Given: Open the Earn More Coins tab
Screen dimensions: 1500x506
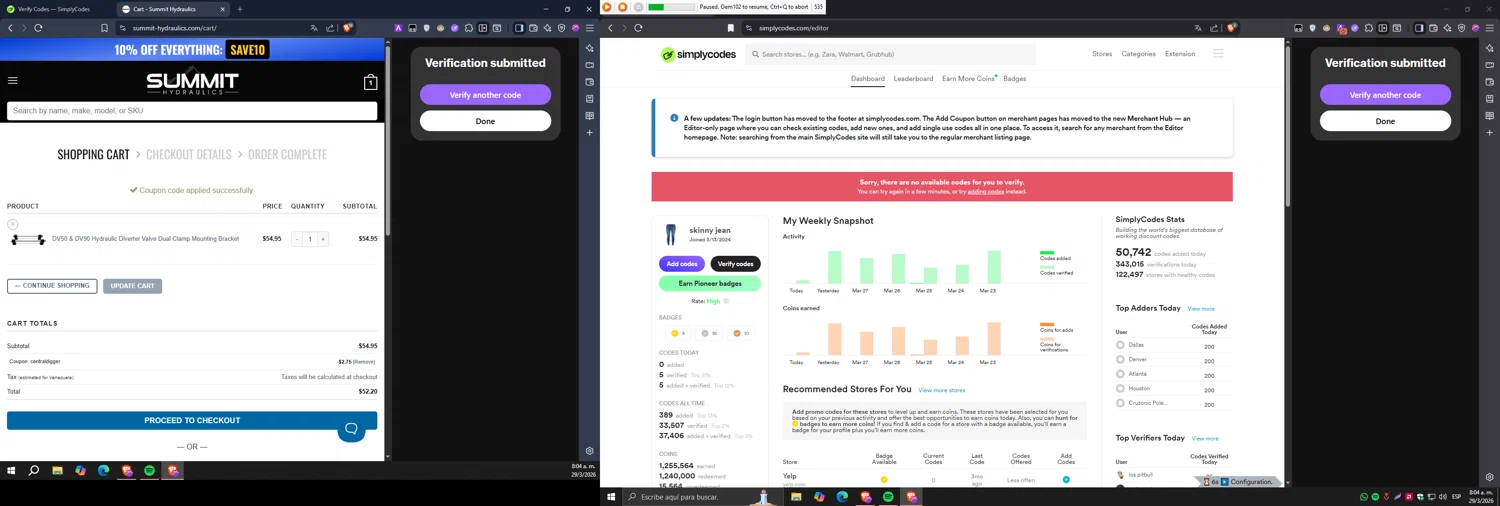Looking at the screenshot, I should click(968, 78).
